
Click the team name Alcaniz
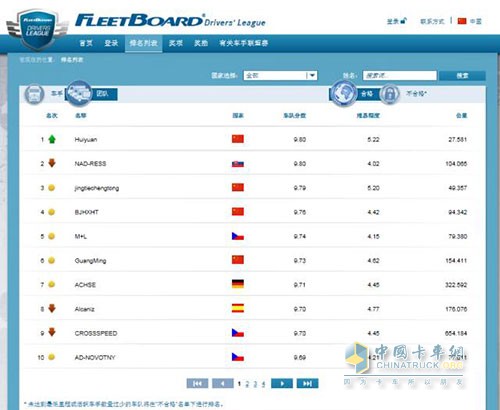85,309
